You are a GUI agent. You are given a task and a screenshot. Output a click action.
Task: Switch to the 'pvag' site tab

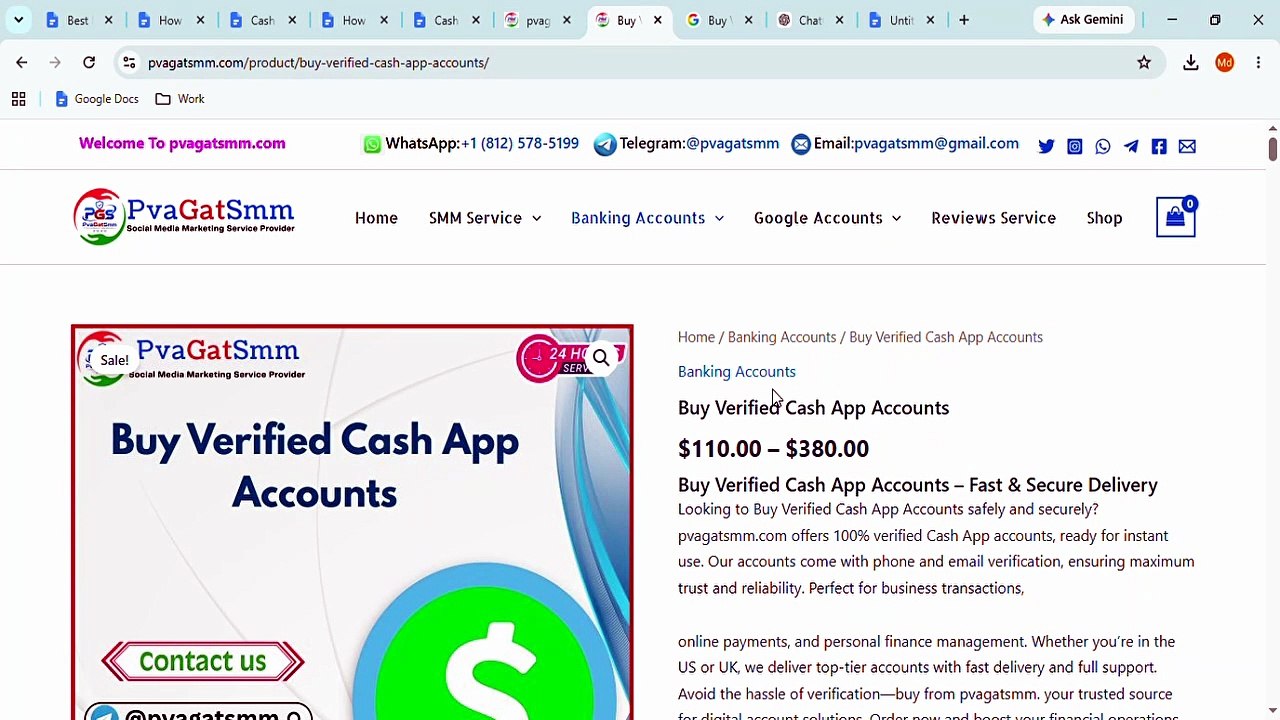[538, 19]
